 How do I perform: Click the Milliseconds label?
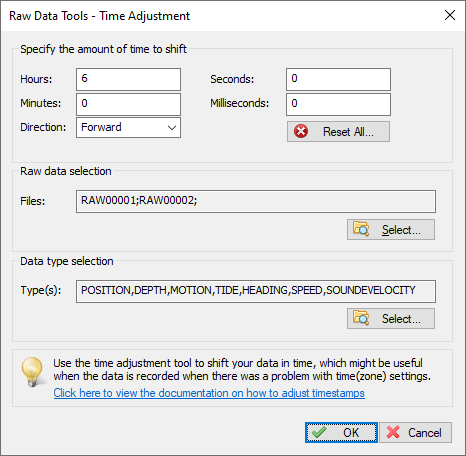point(239,103)
